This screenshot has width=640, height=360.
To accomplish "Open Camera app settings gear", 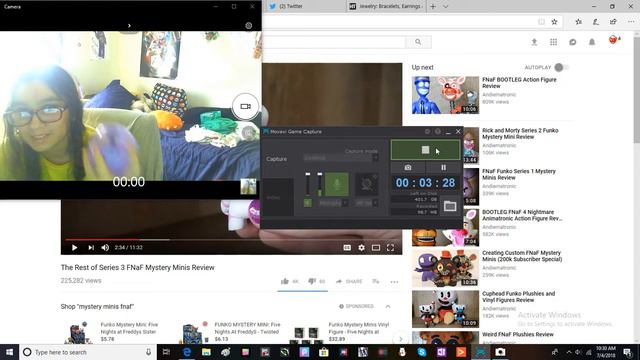I will tap(249, 25).
